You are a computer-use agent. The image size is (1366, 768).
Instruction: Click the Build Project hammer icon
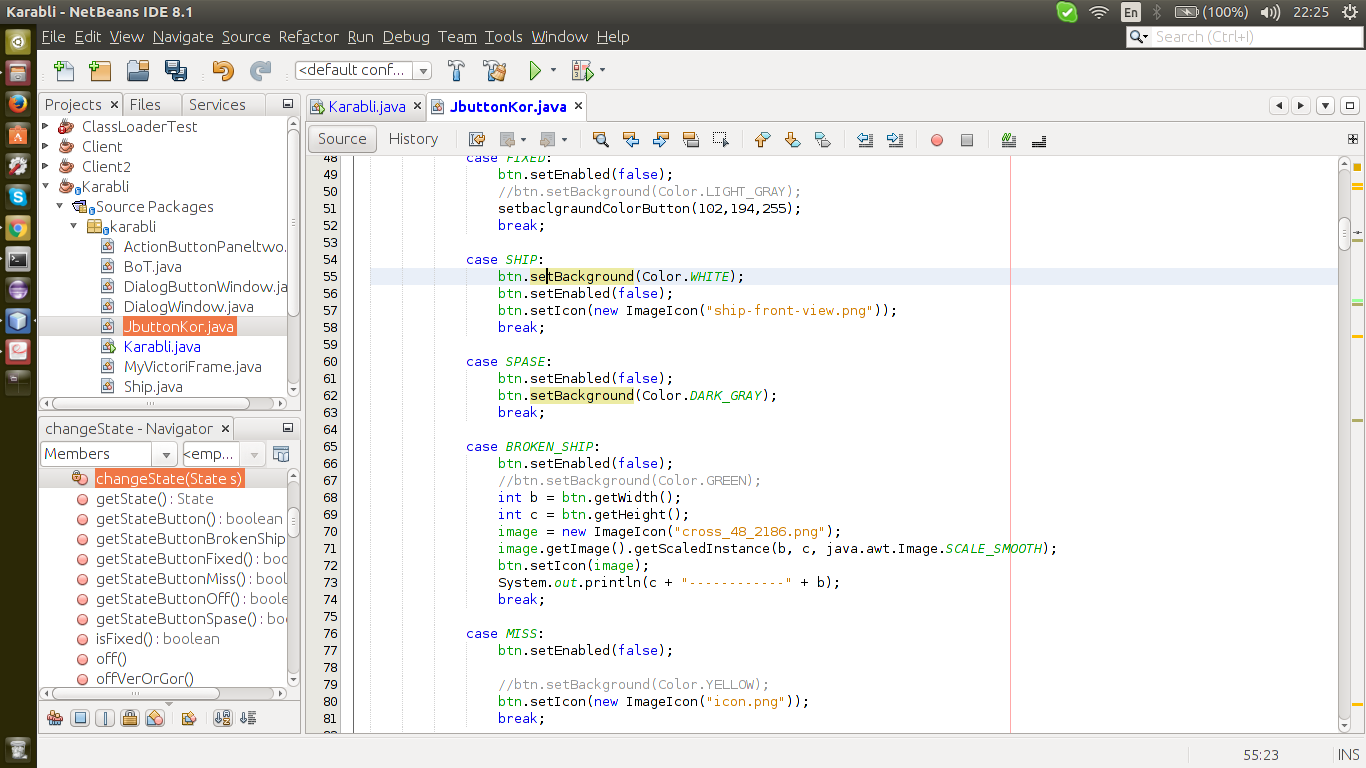457,71
